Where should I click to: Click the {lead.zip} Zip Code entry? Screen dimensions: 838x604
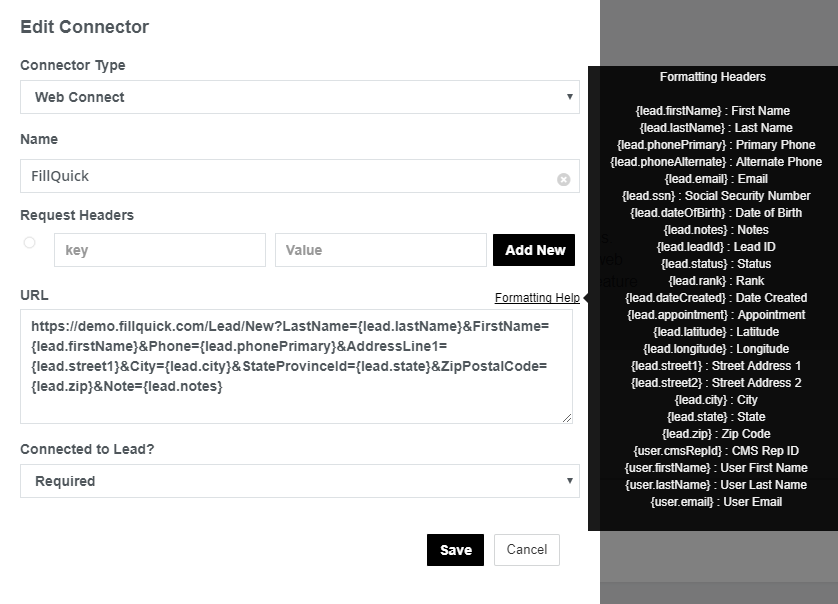coord(713,434)
